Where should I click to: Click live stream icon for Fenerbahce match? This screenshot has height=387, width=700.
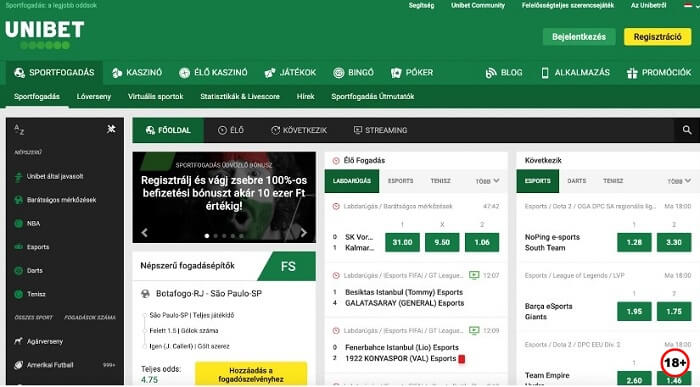pyautogui.click(x=474, y=330)
